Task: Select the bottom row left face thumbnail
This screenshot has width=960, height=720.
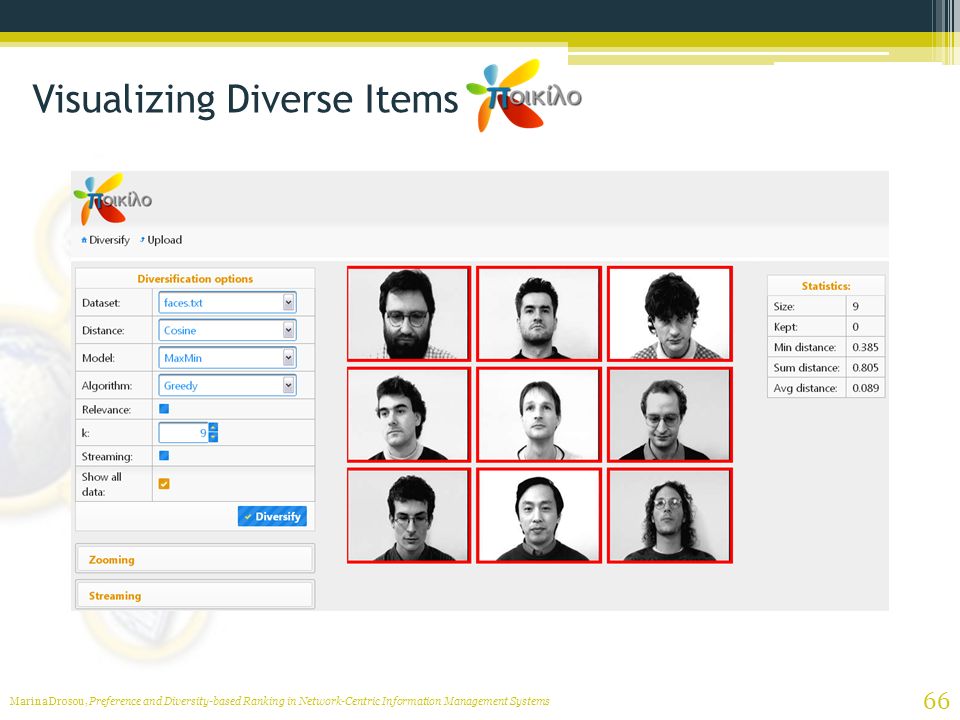Action: point(408,516)
